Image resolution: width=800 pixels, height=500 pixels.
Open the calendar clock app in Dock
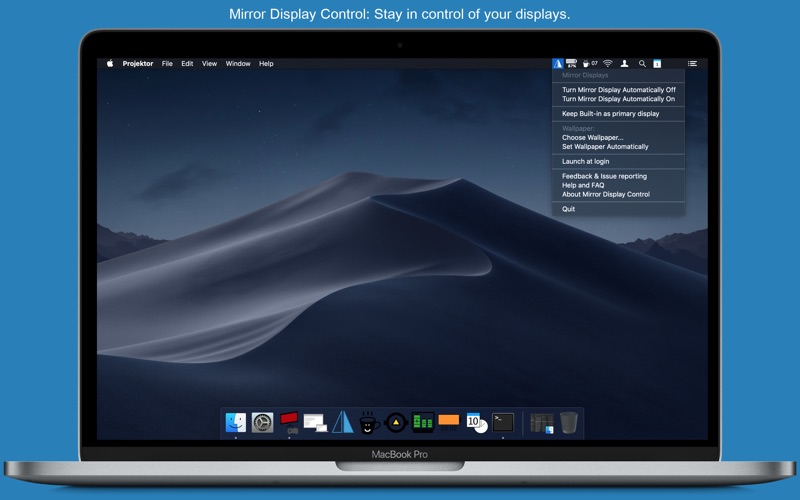[x=477, y=423]
